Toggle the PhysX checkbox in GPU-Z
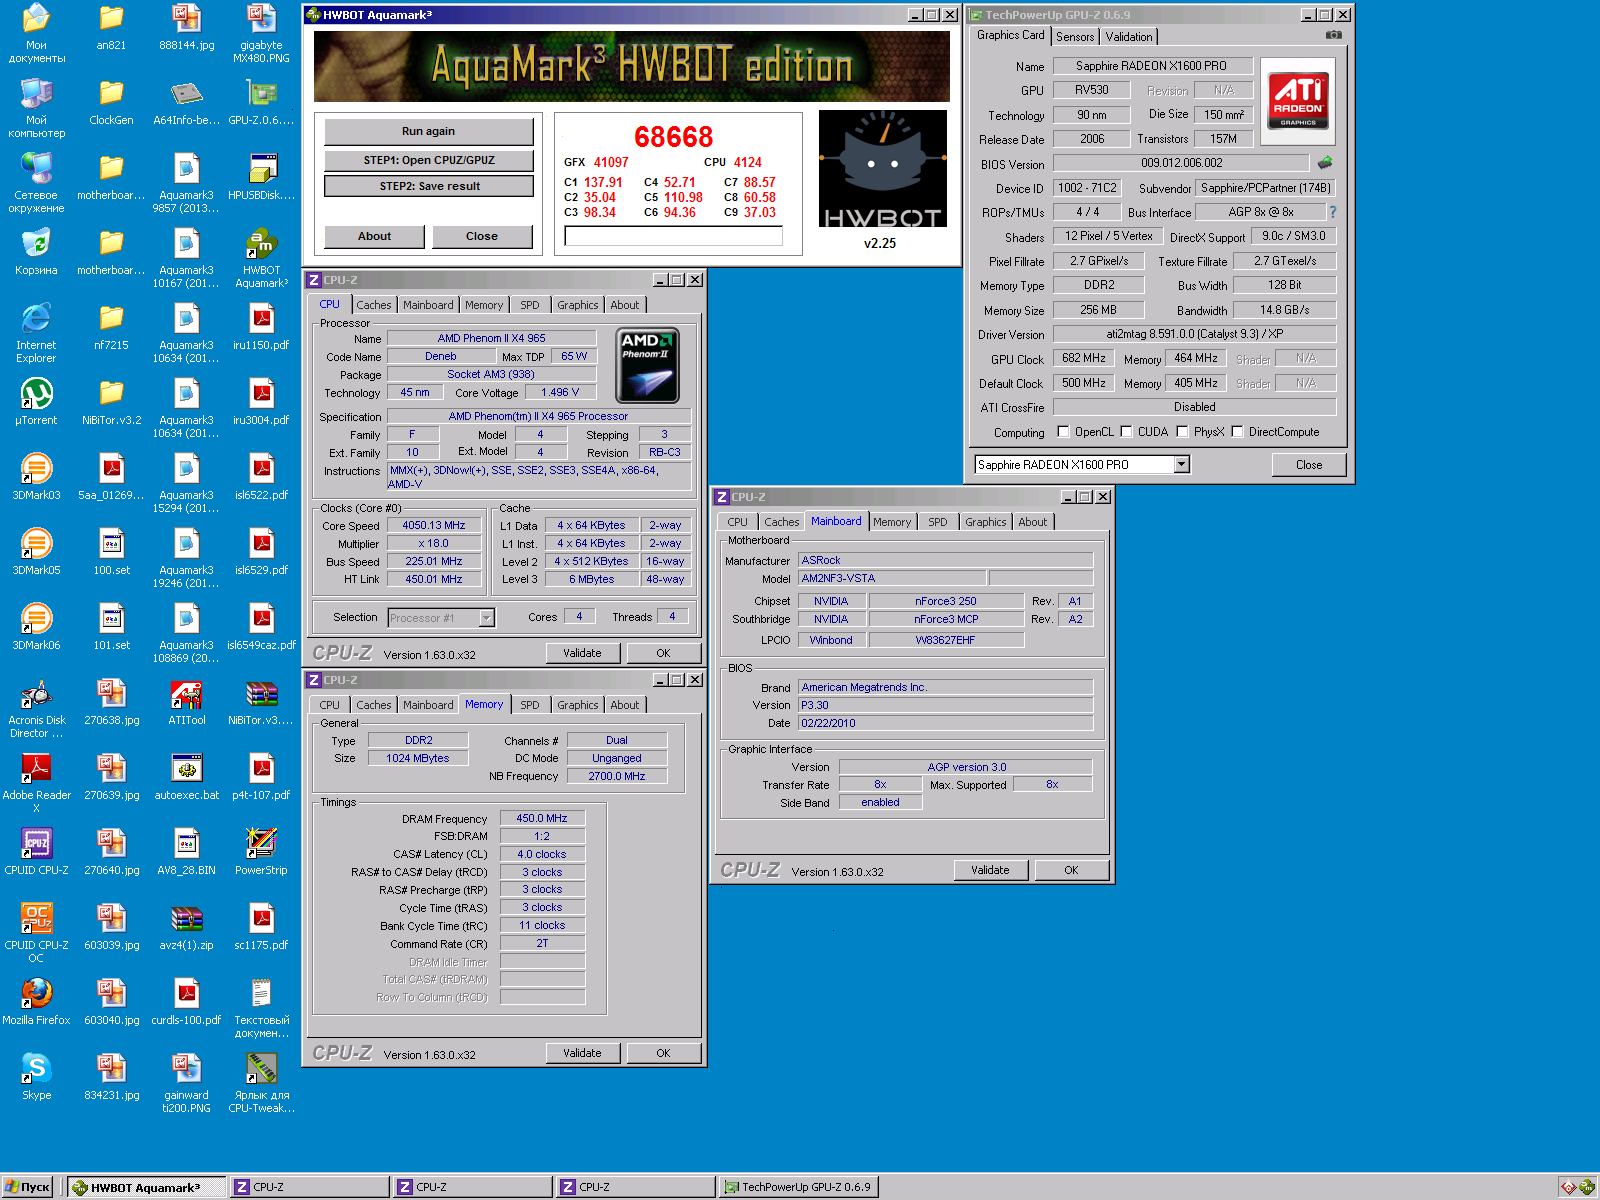Image resolution: width=1600 pixels, height=1200 pixels. coord(1183,432)
